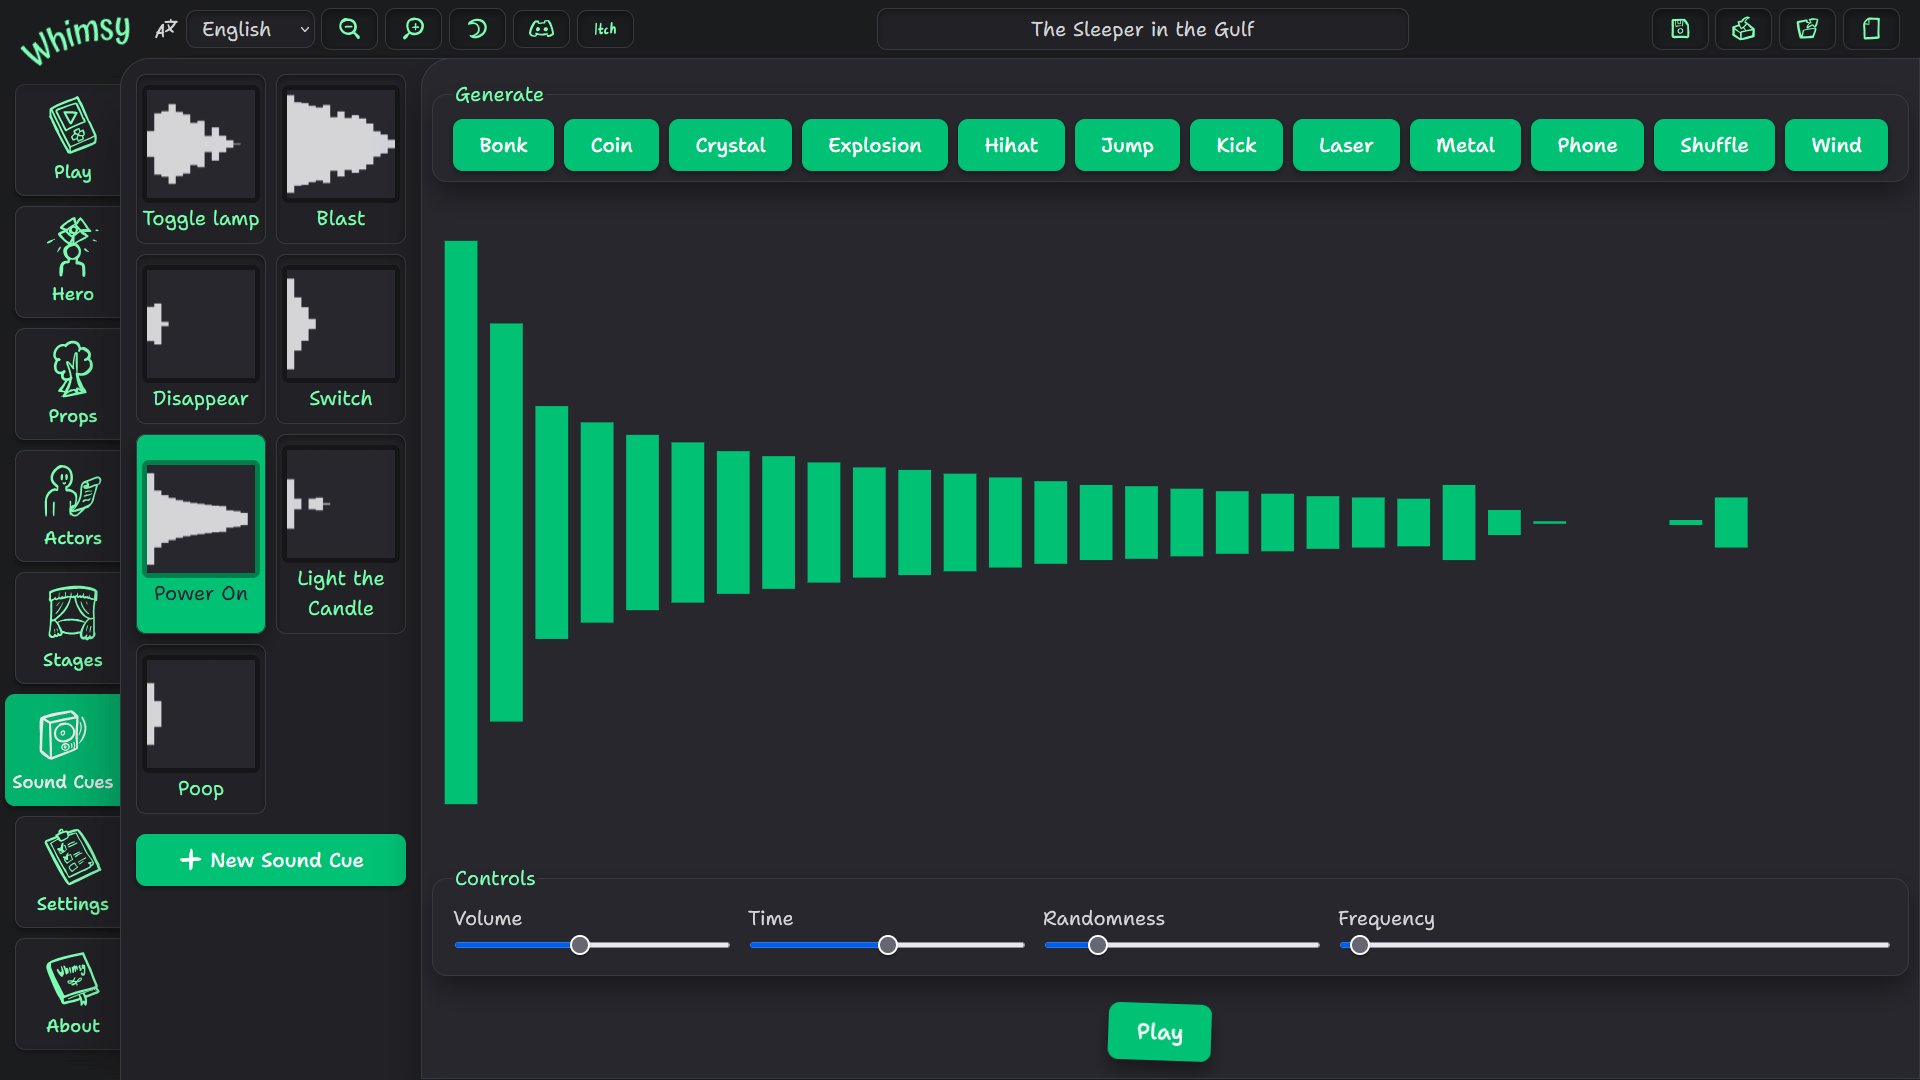Image resolution: width=1920 pixels, height=1080 pixels.
Task: Open the About book icon
Action: point(72,993)
